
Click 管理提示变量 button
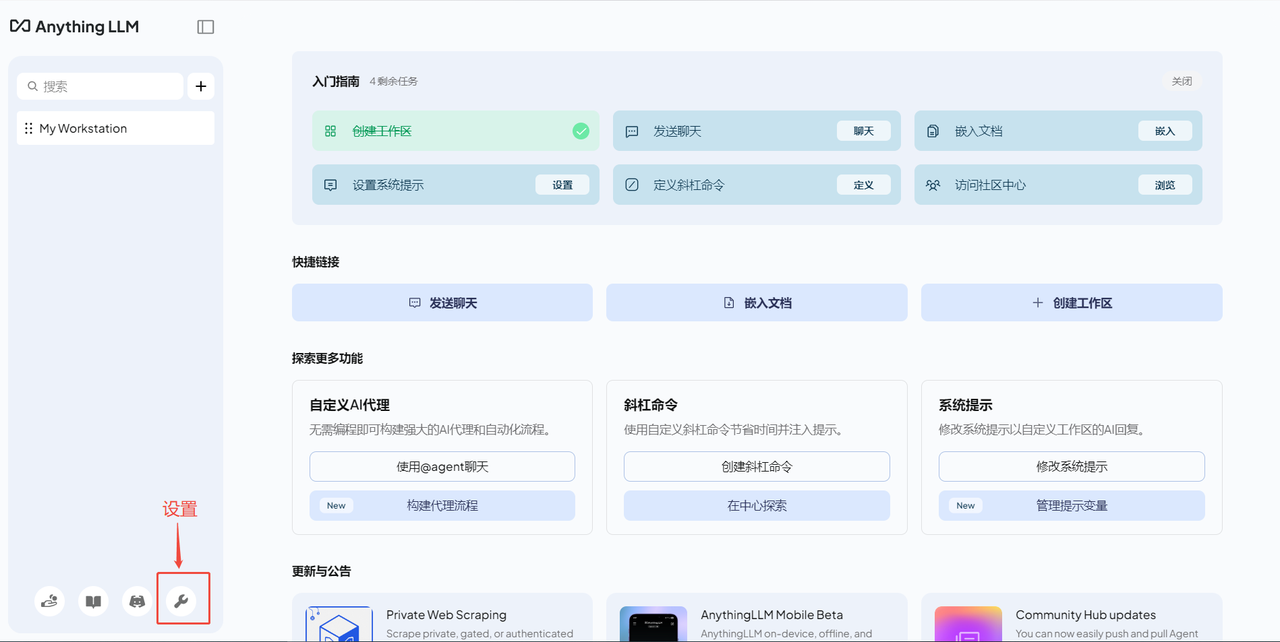click(1071, 505)
